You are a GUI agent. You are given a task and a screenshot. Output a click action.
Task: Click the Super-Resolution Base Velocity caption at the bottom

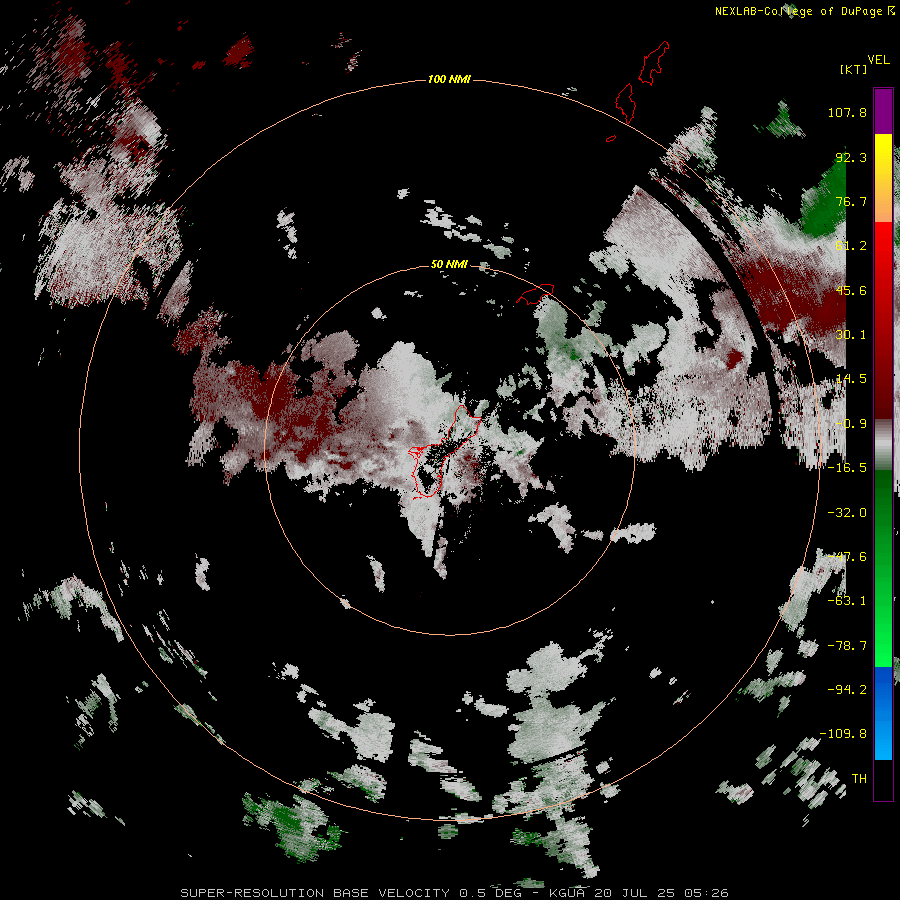454,893
